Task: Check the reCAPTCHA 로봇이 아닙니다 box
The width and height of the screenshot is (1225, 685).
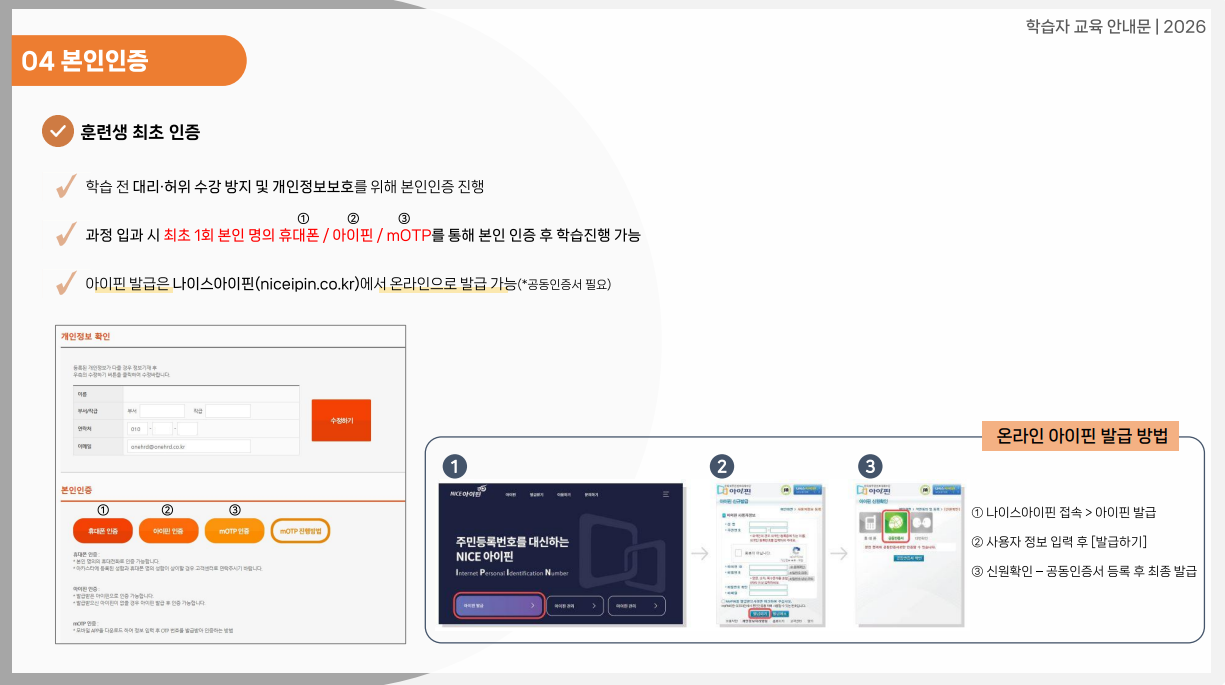Action: pos(740,551)
